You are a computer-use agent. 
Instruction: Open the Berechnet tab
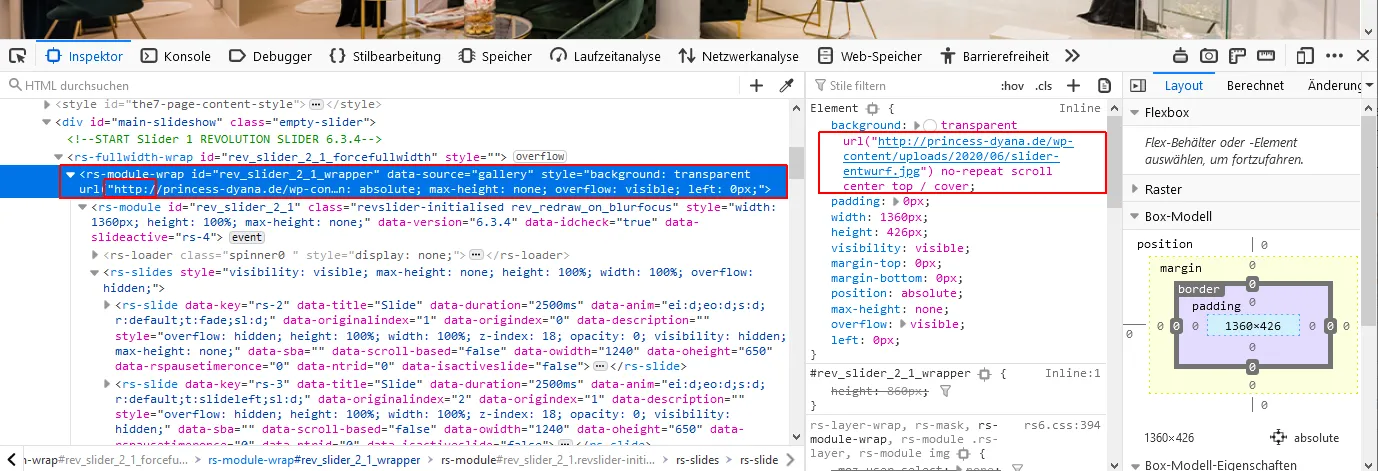(1255, 86)
